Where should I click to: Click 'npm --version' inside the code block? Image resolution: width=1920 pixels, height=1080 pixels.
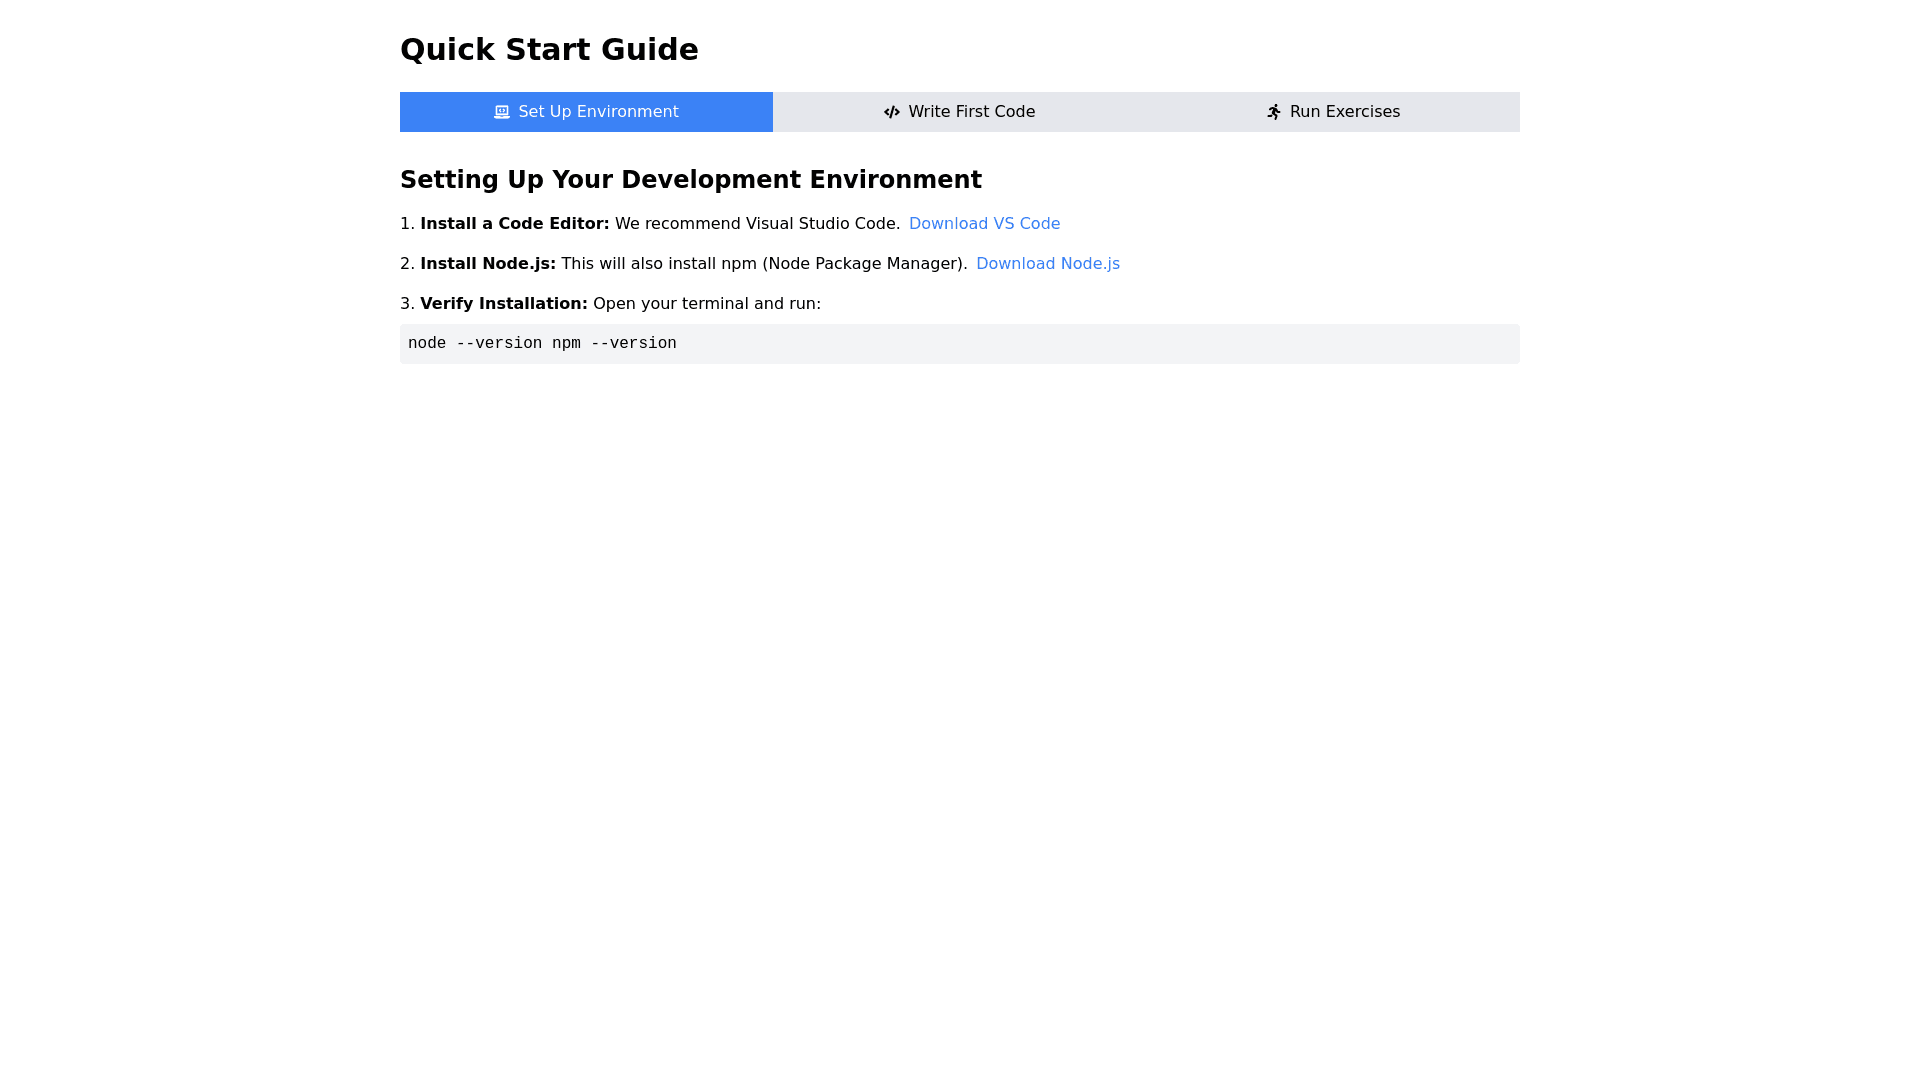point(614,344)
